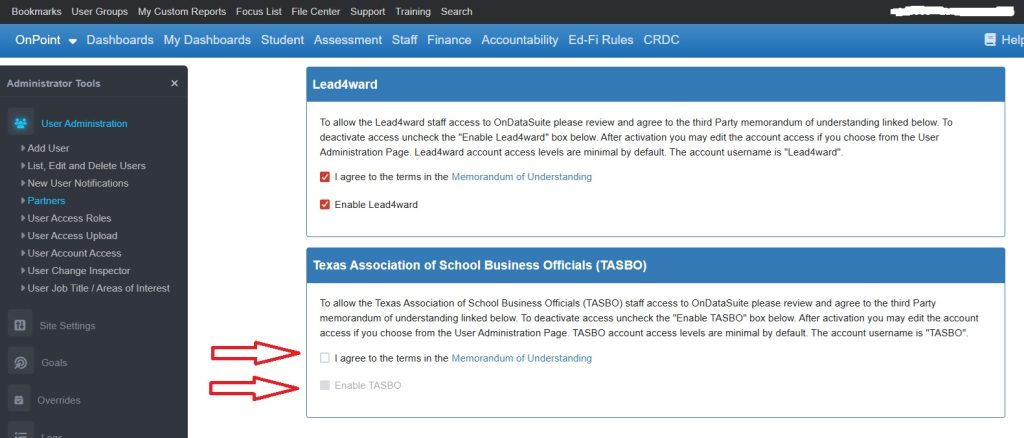Open Lead4ward Memorandum of Understanding link

(x=521, y=177)
